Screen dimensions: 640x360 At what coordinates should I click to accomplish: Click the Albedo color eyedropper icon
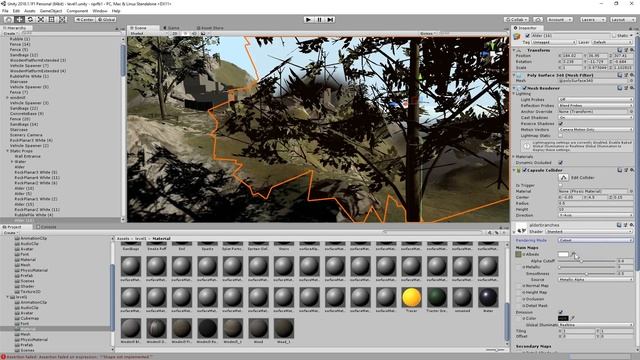coord(573,254)
